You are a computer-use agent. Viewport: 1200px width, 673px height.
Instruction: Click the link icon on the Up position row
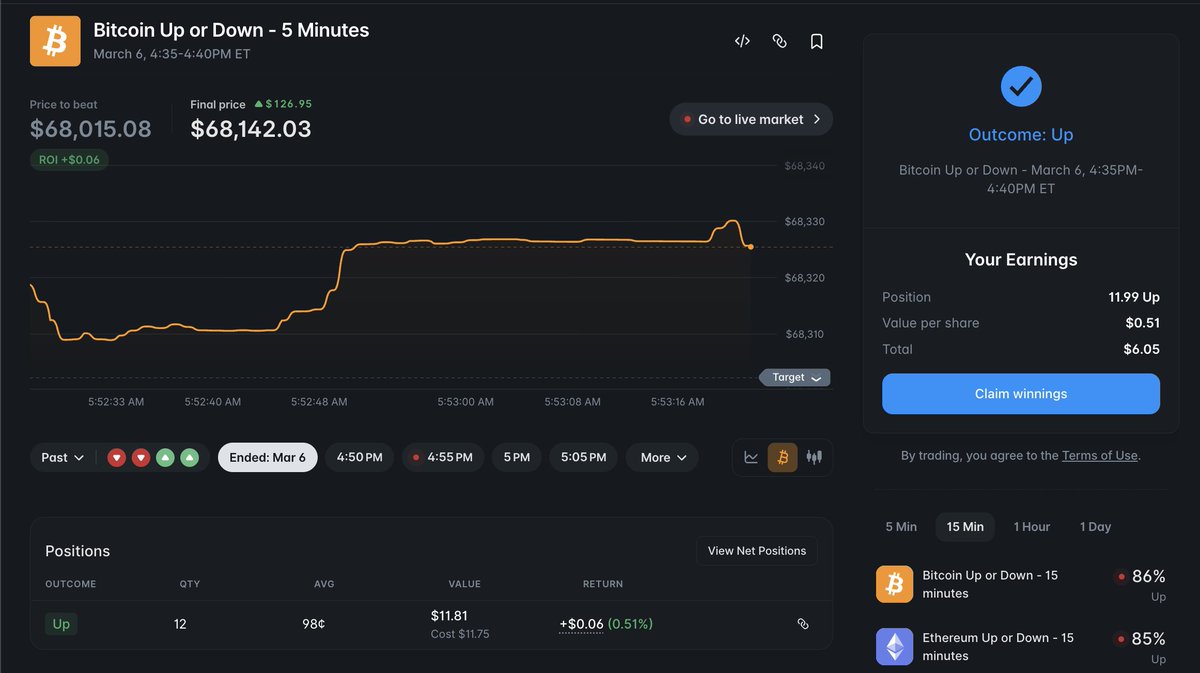pos(803,623)
